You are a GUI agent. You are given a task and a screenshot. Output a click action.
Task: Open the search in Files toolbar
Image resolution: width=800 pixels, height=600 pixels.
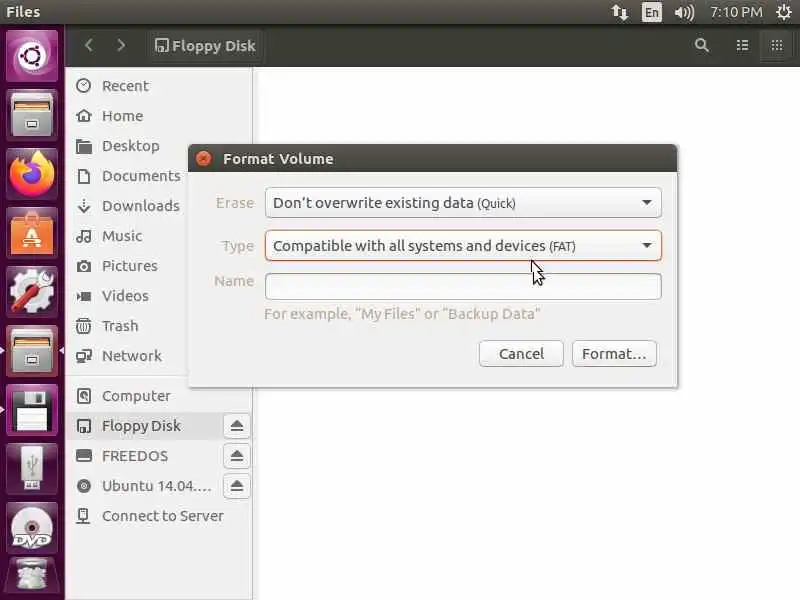point(702,45)
